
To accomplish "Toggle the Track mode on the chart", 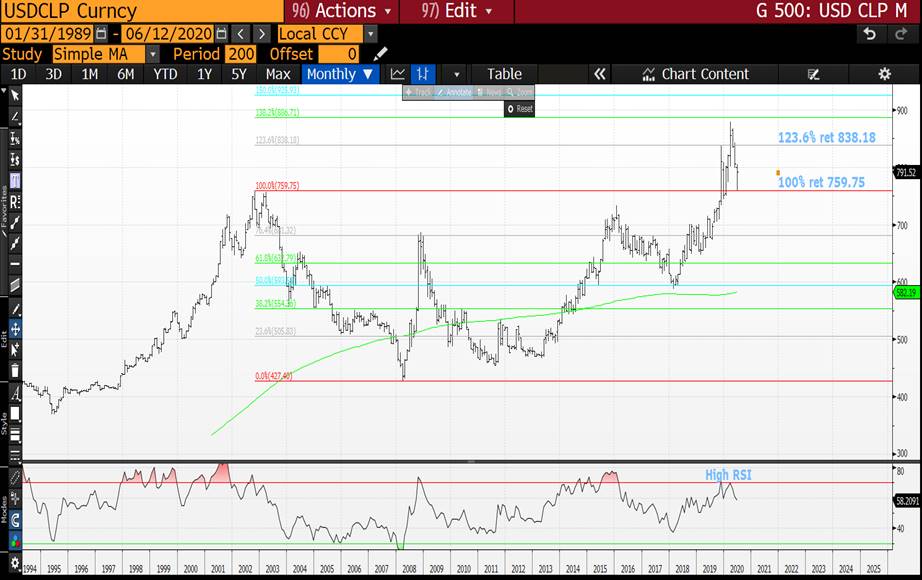I will tap(418, 92).
